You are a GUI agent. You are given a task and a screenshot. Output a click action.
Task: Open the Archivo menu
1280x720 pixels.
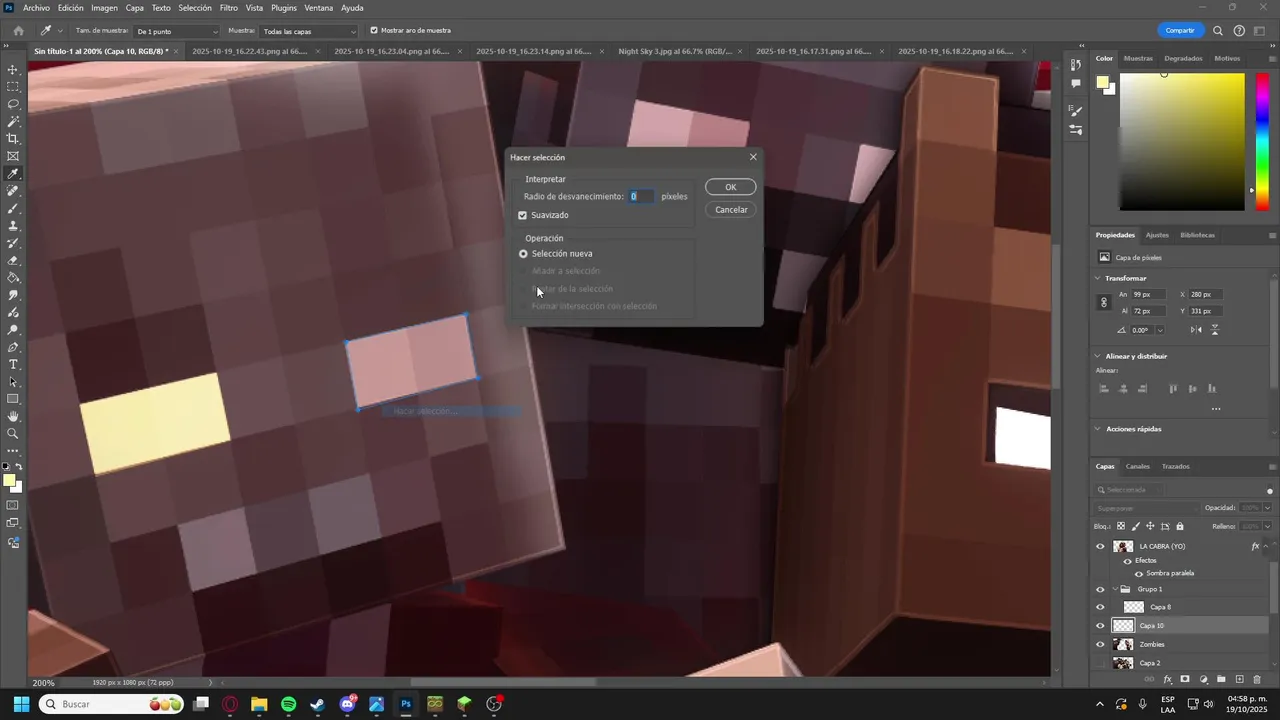[36, 8]
